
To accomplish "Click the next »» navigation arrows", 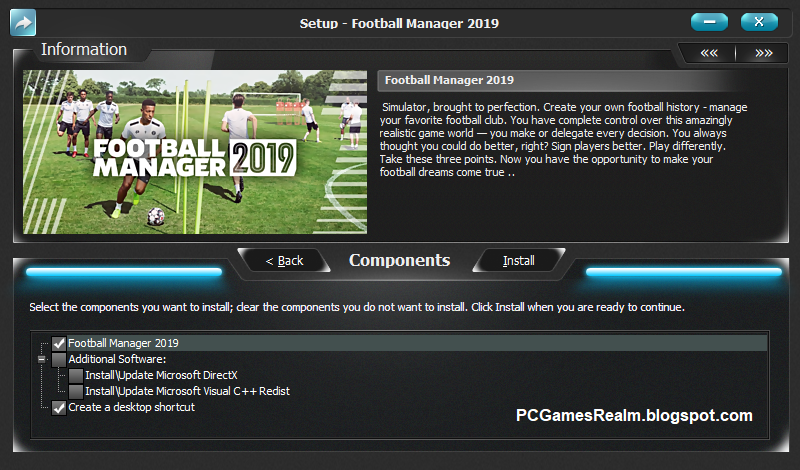I will click(763, 53).
